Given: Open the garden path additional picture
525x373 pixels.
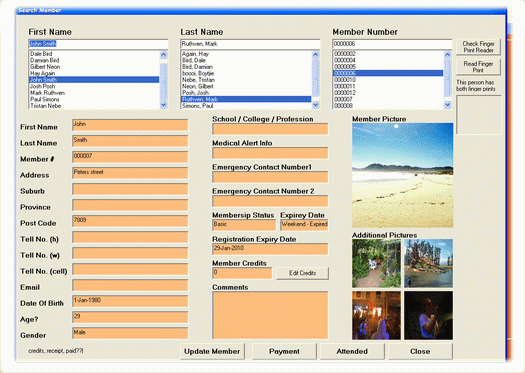Looking at the screenshot, I should (x=376, y=263).
